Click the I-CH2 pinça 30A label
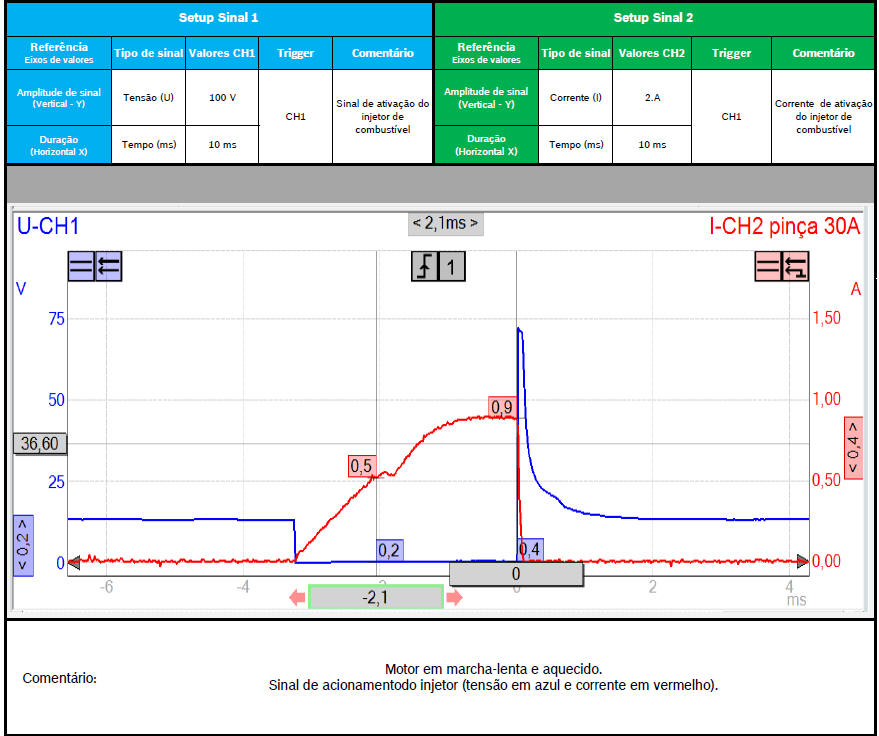This screenshot has height=736, width=879. pos(784,227)
